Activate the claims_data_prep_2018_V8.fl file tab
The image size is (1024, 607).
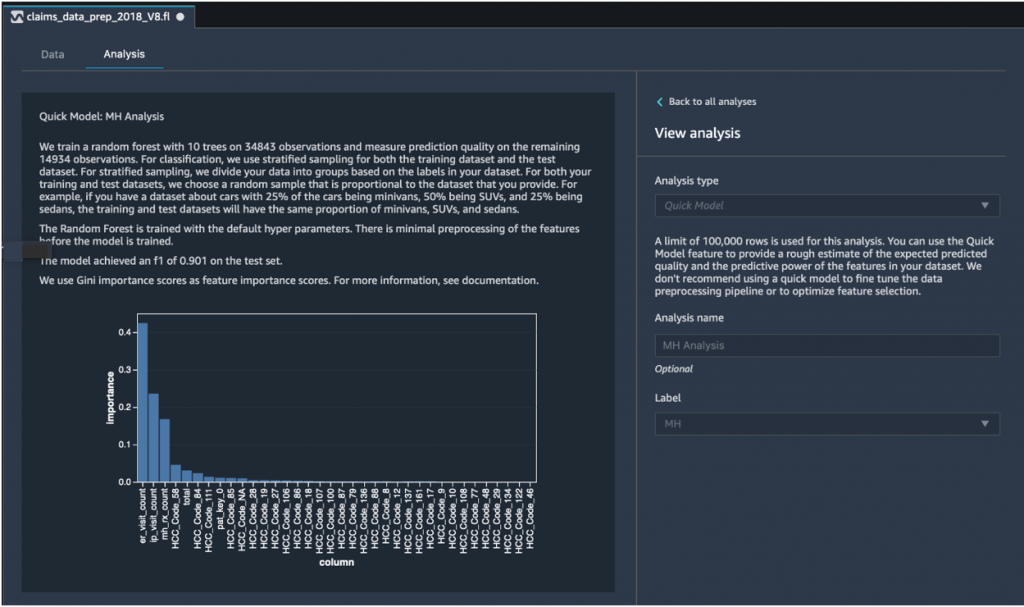tap(98, 17)
